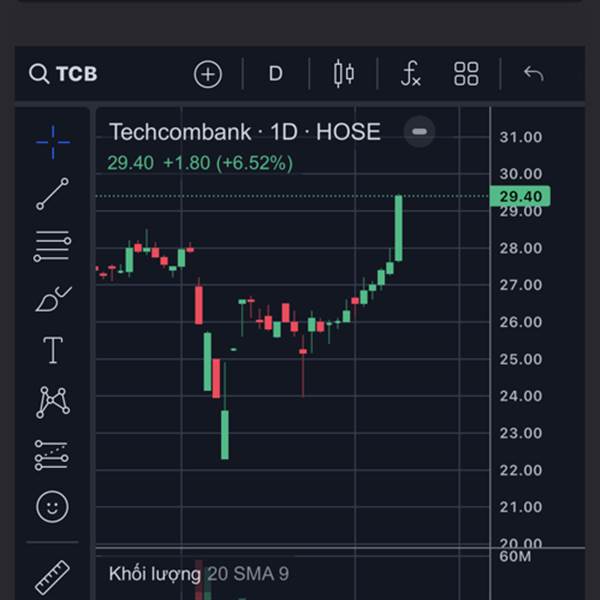Click the lowest green candle near 23.00
Image resolution: width=600 pixels, height=600 pixels.
[x=225, y=434]
